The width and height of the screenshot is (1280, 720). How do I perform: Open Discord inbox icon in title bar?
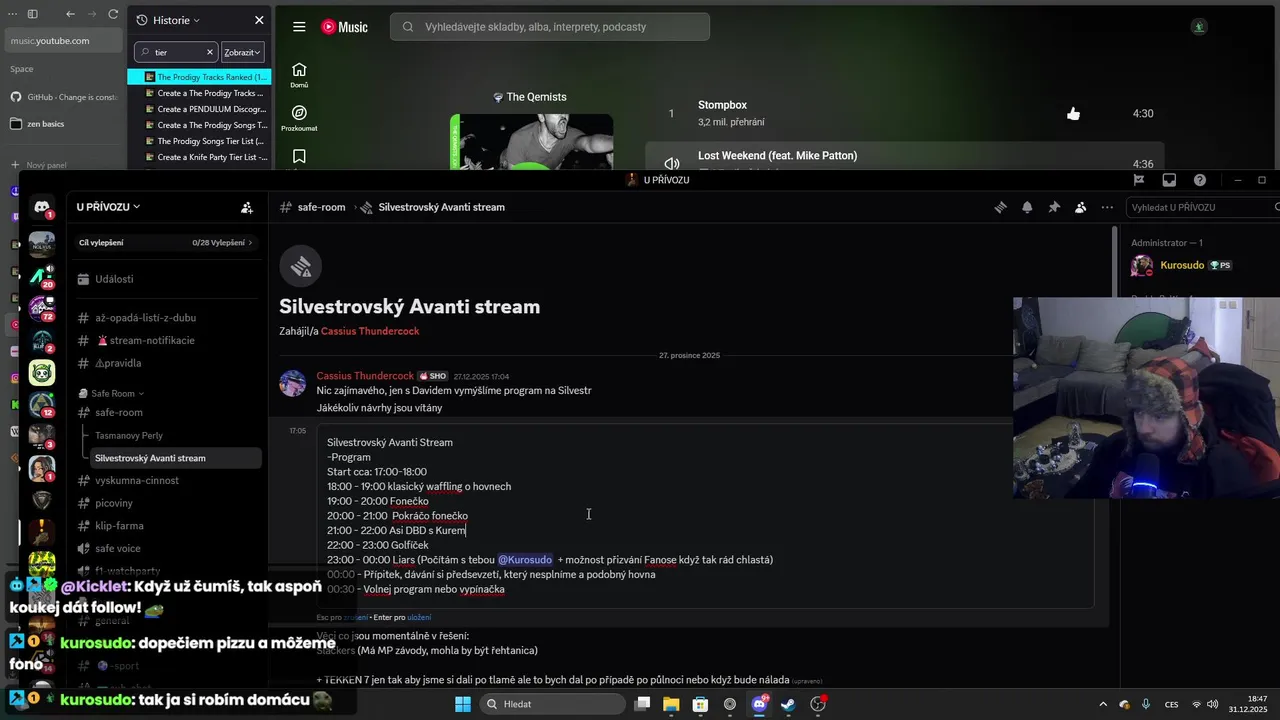1169,180
